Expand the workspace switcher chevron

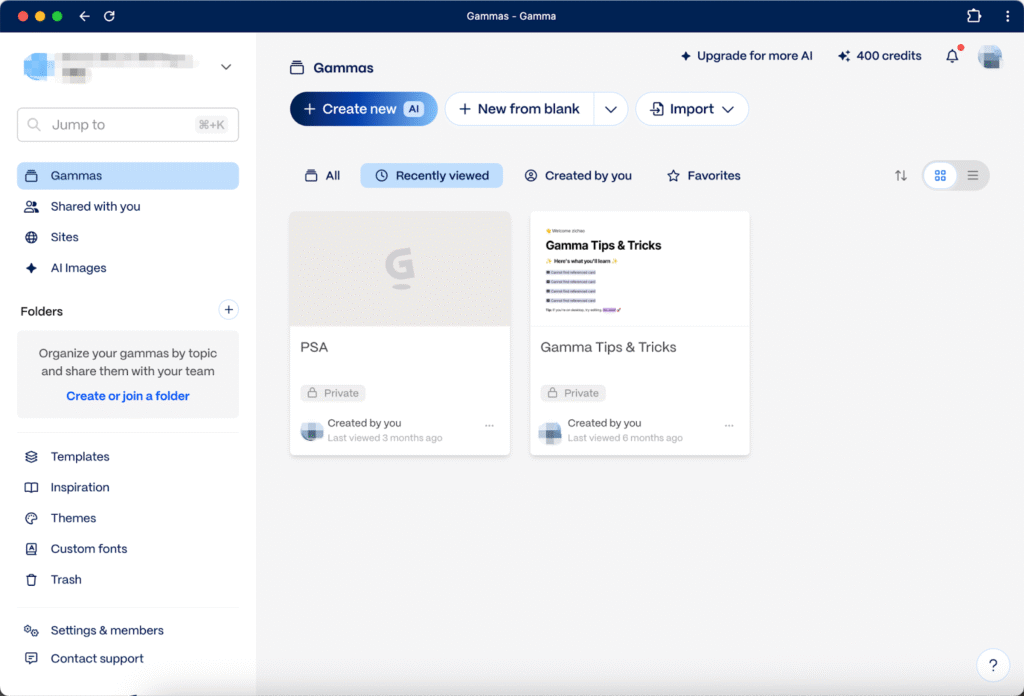coord(226,67)
